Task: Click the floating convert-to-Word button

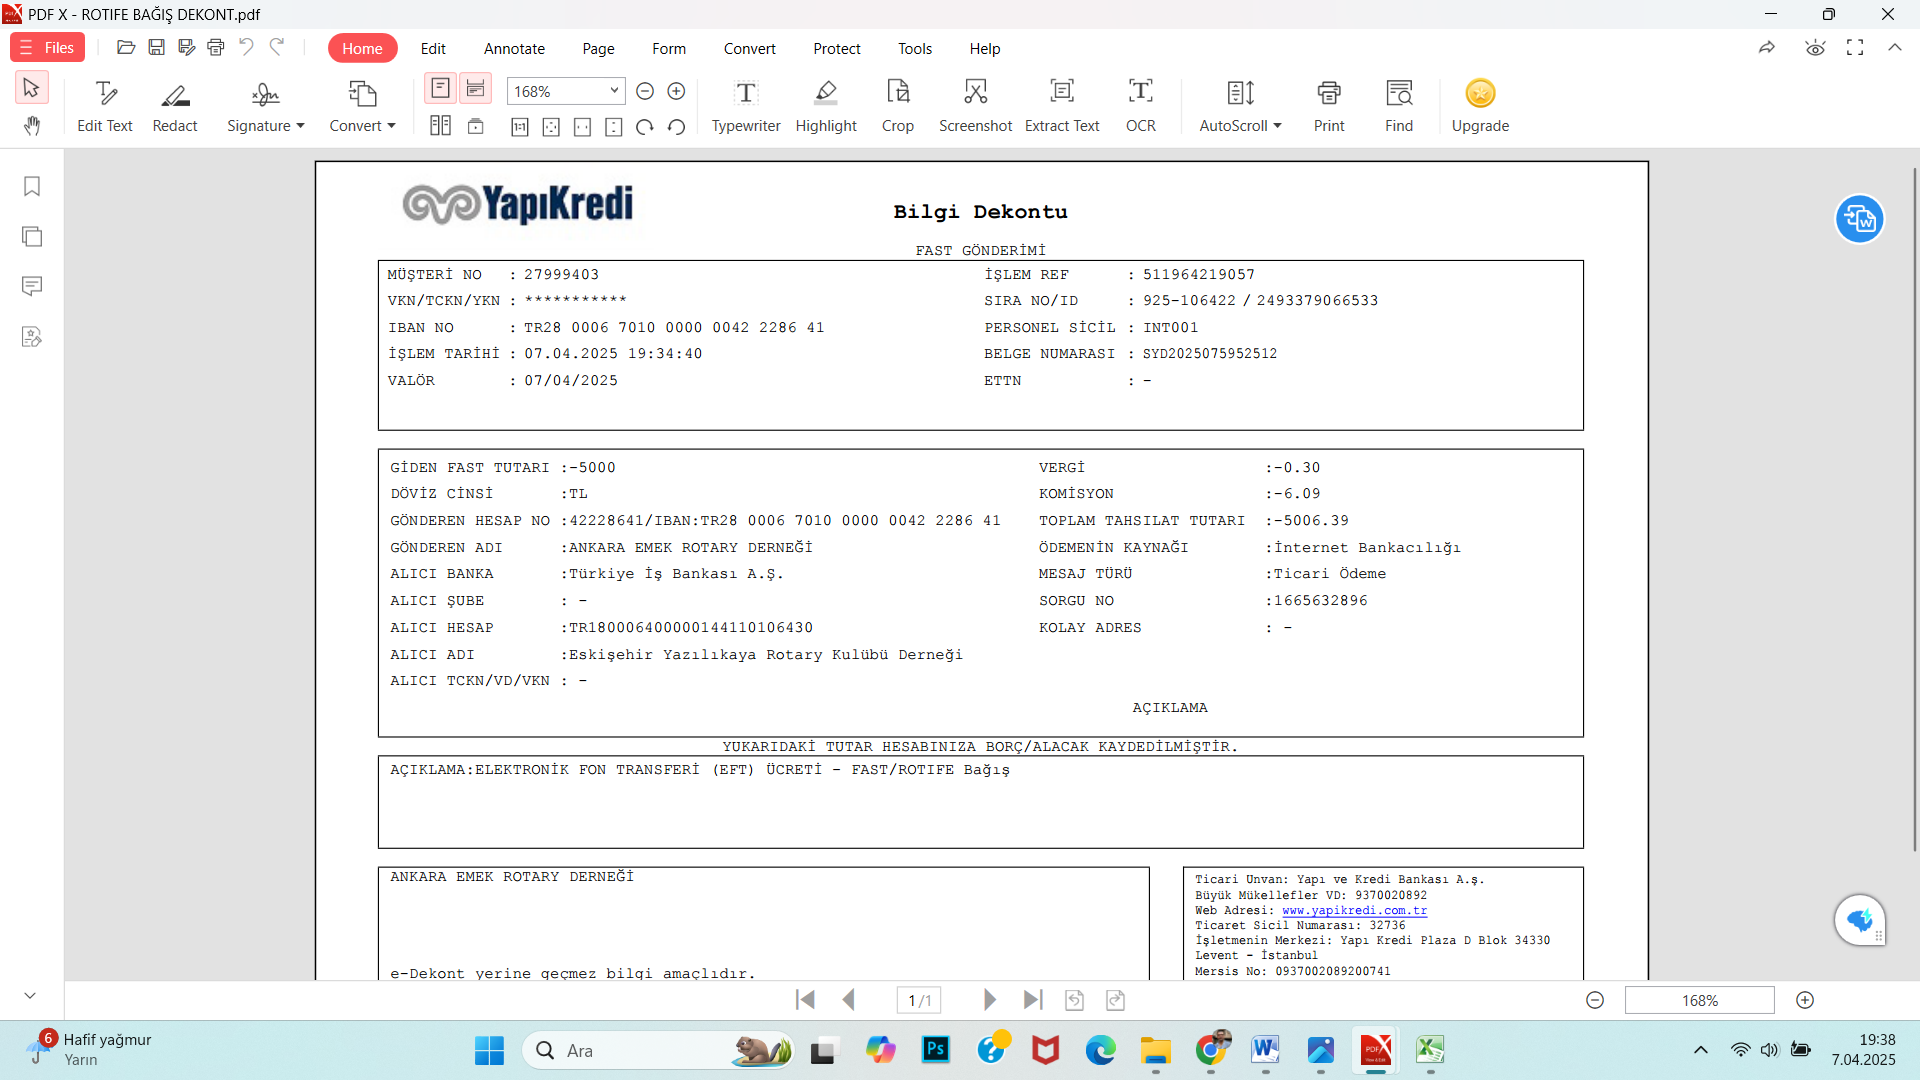Action: pyautogui.click(x=1860, y=219)
